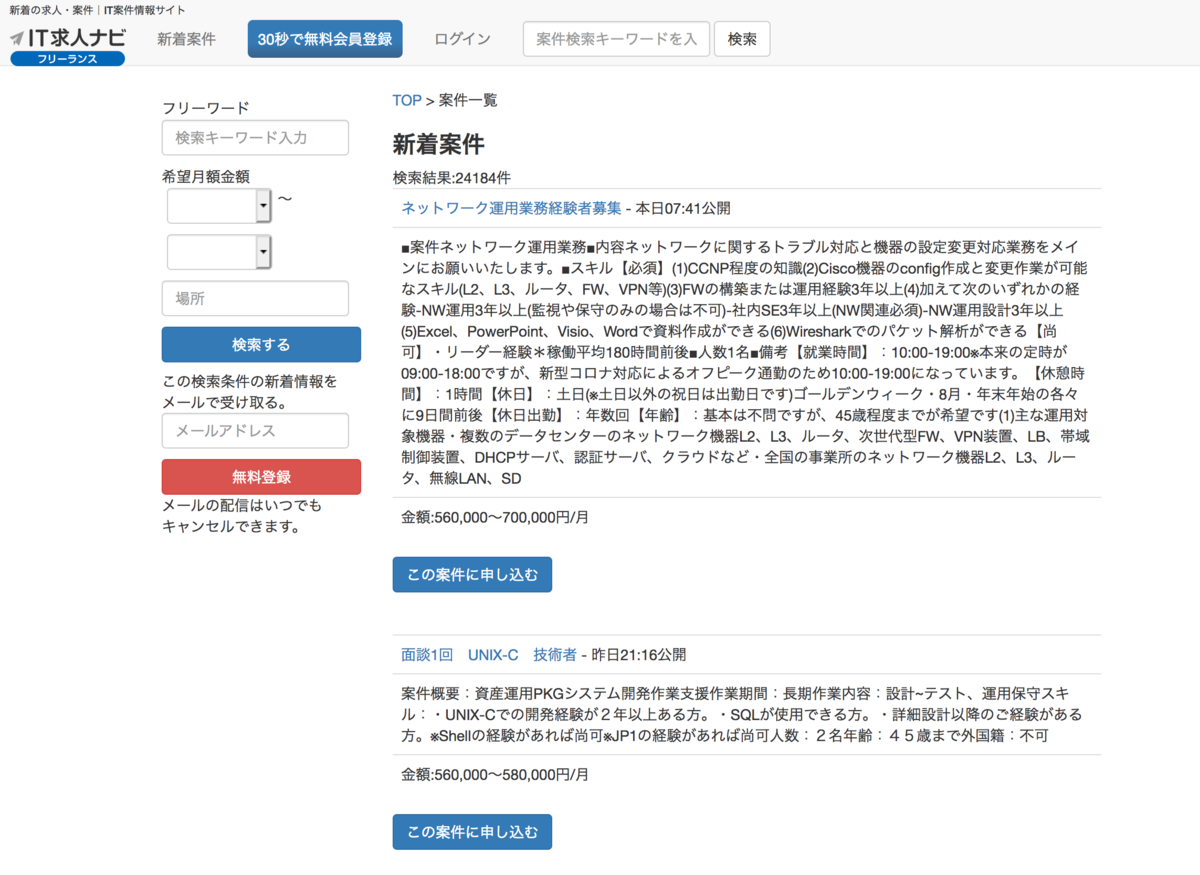1200x875 pixels.
Task: Expand the maximum 希望月額金額 dropdown
Action: click(219, 252)
